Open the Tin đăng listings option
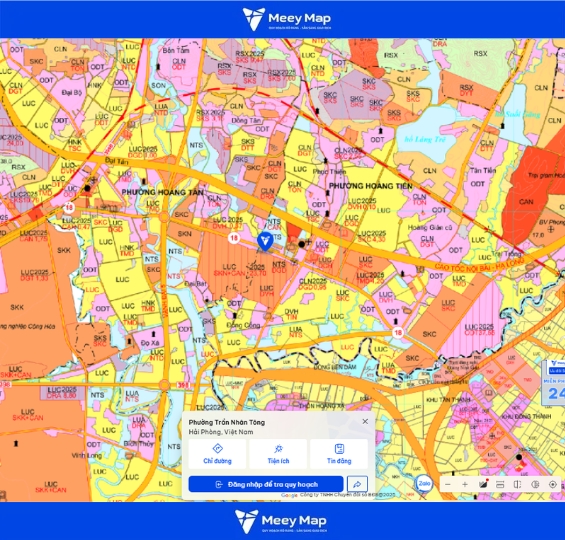The height and width of the screenshot is (540, 565). (339, 454)
